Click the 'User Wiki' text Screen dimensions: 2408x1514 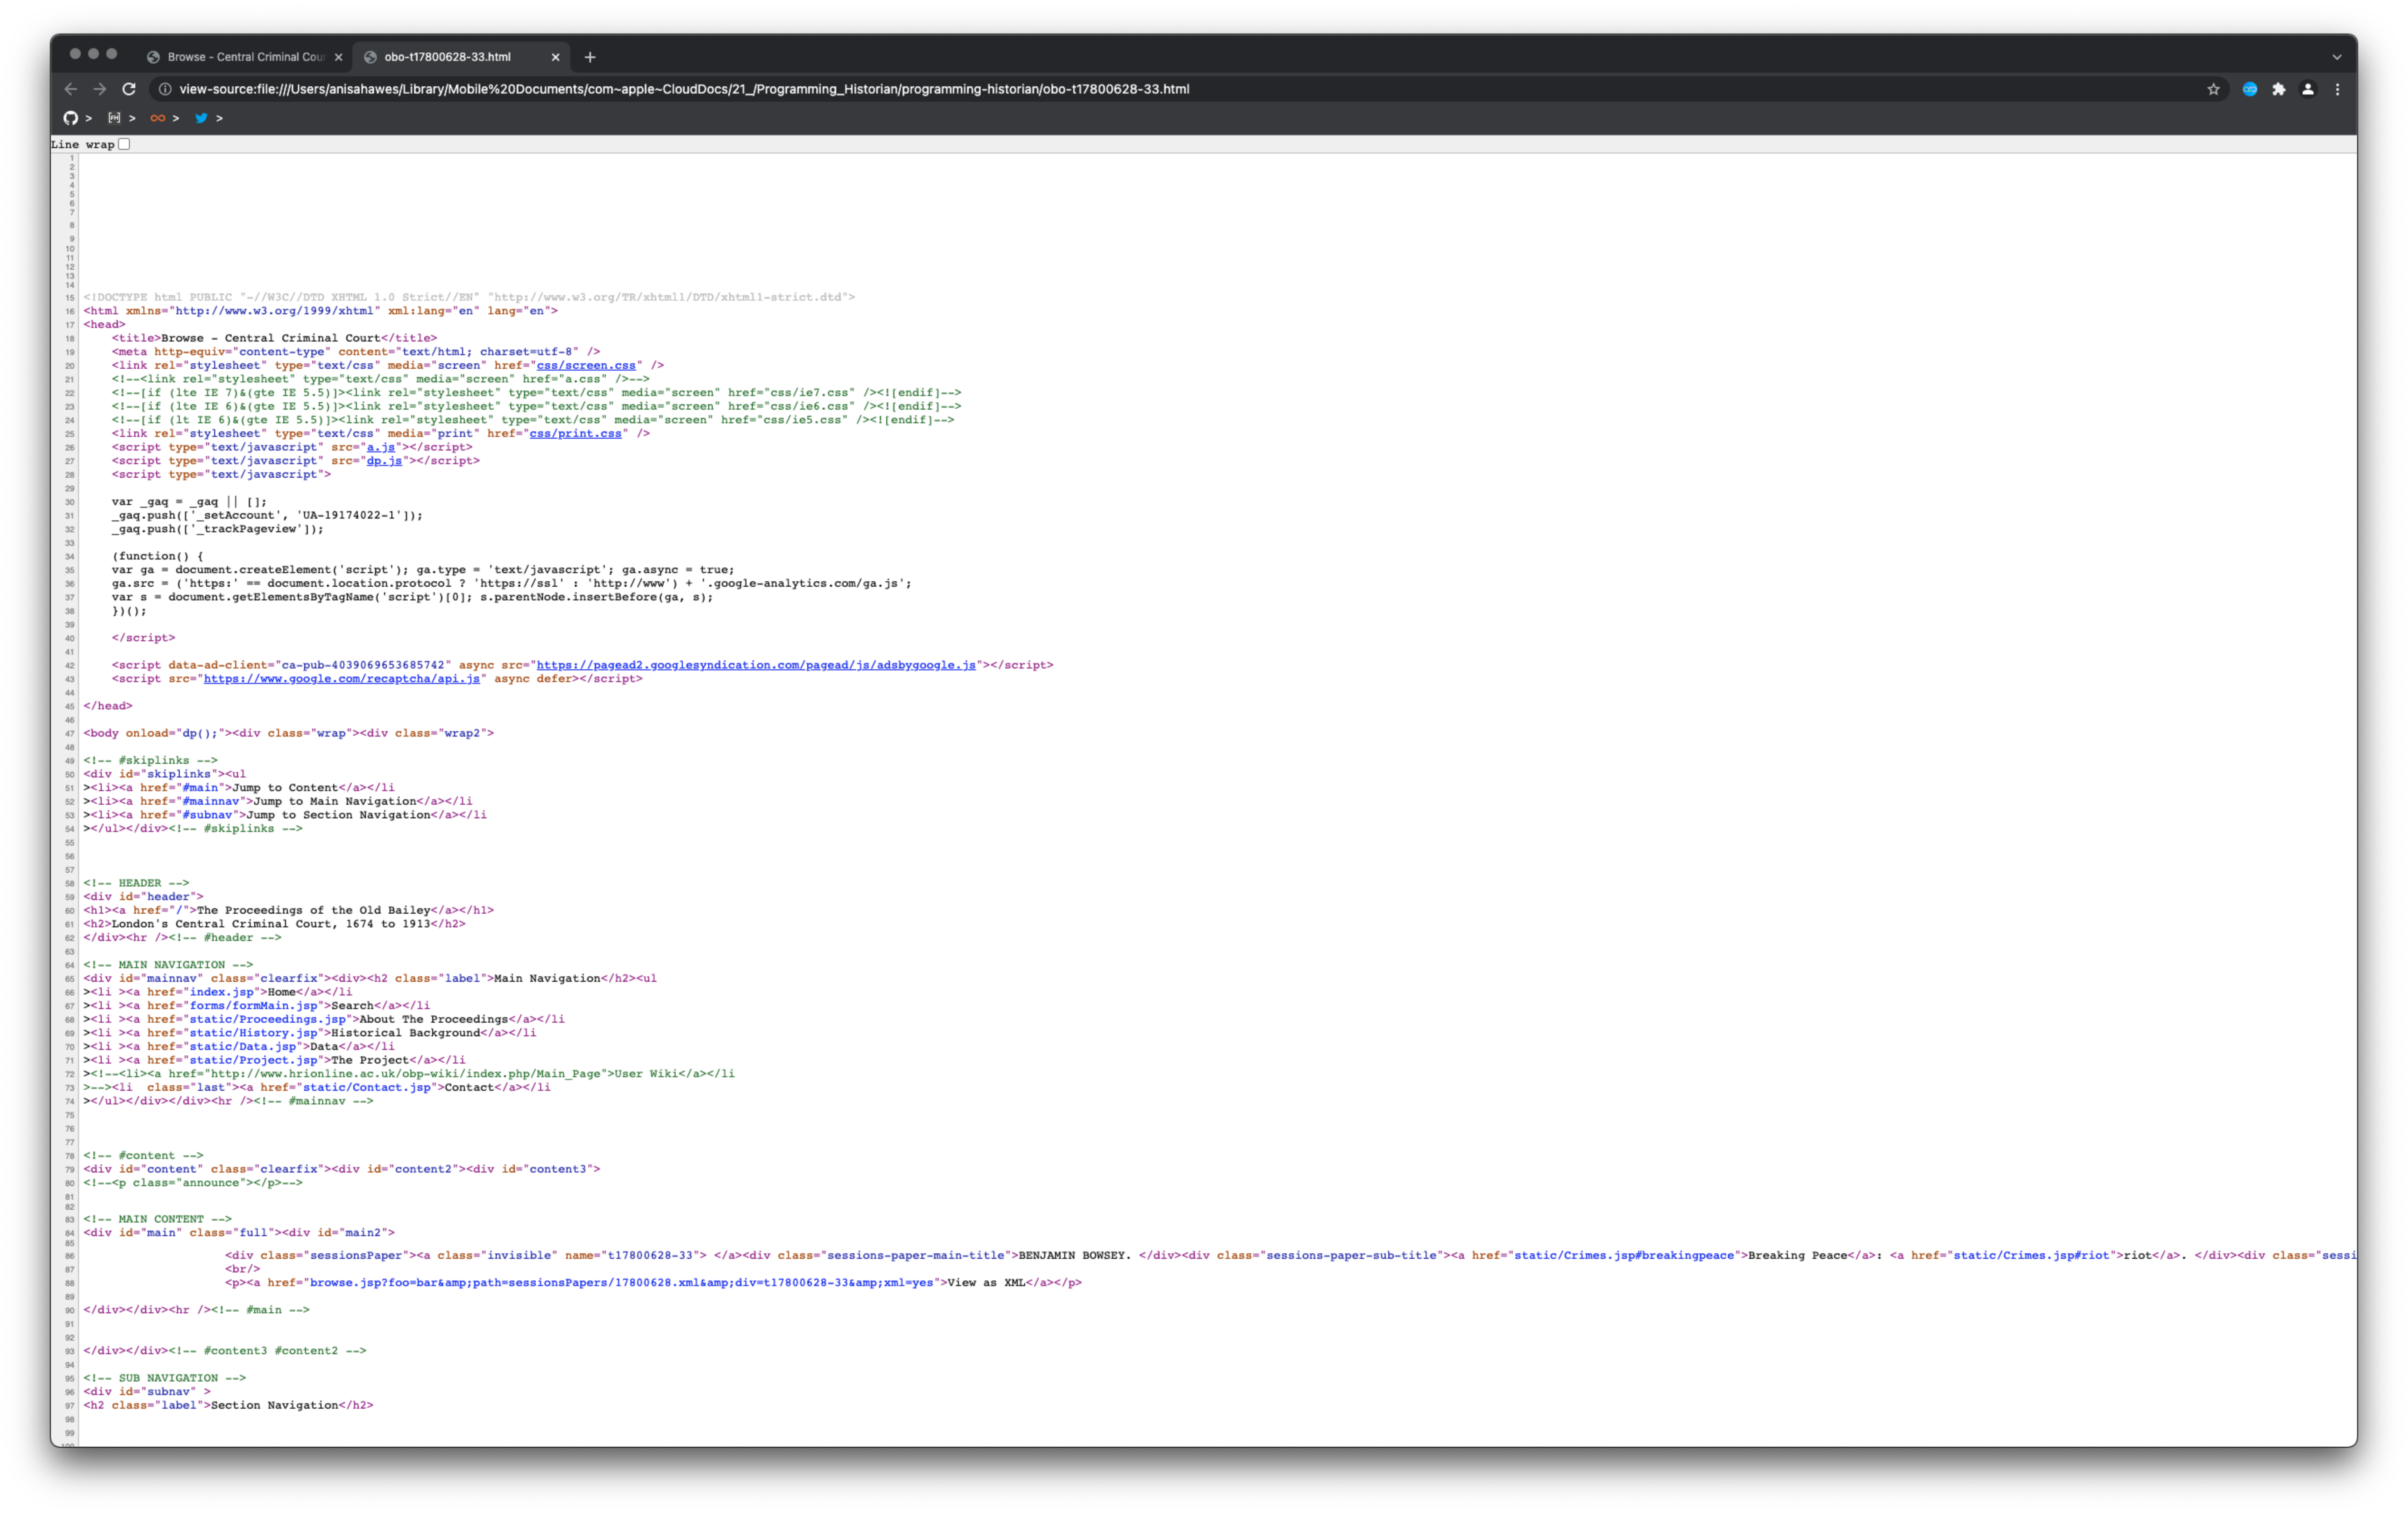(x=645, y=1074)
